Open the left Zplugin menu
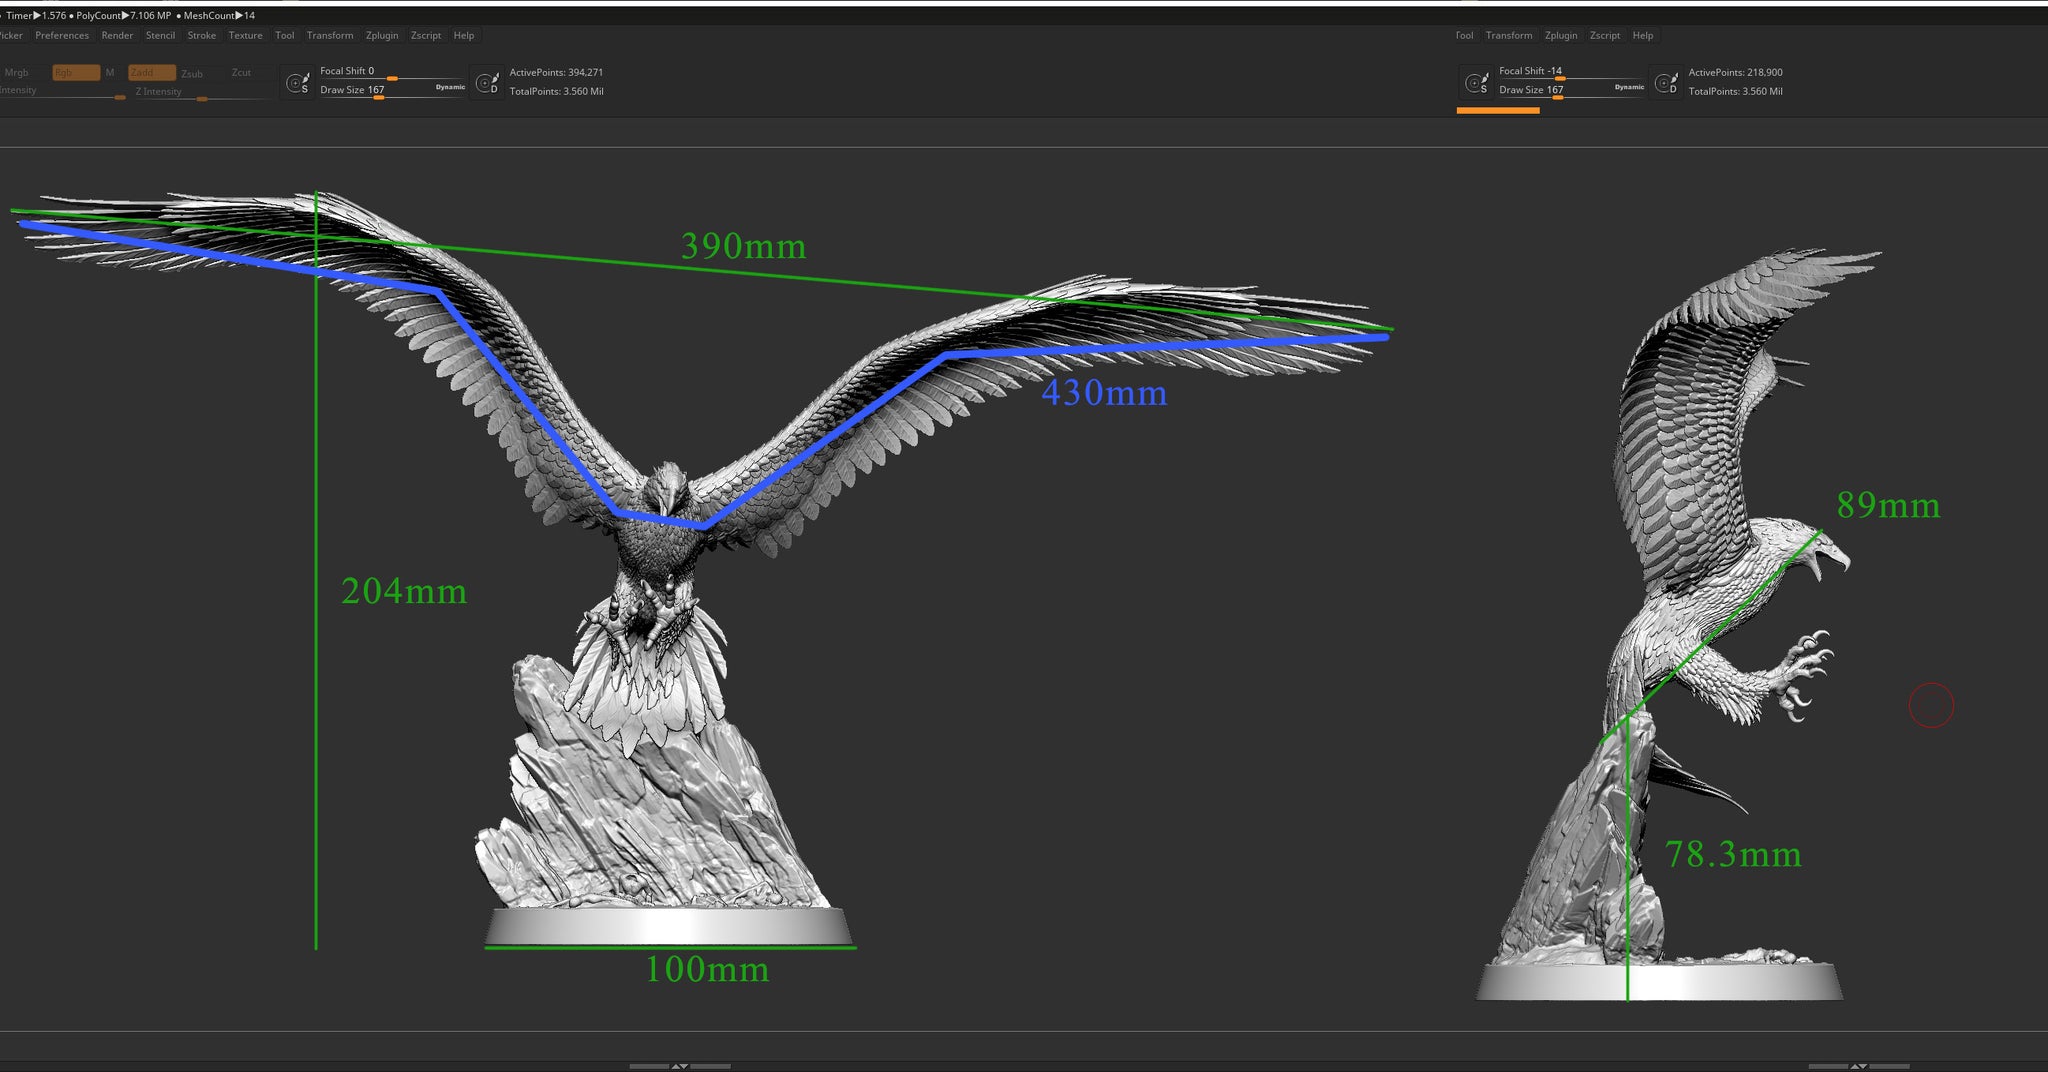 click(382, 36)
